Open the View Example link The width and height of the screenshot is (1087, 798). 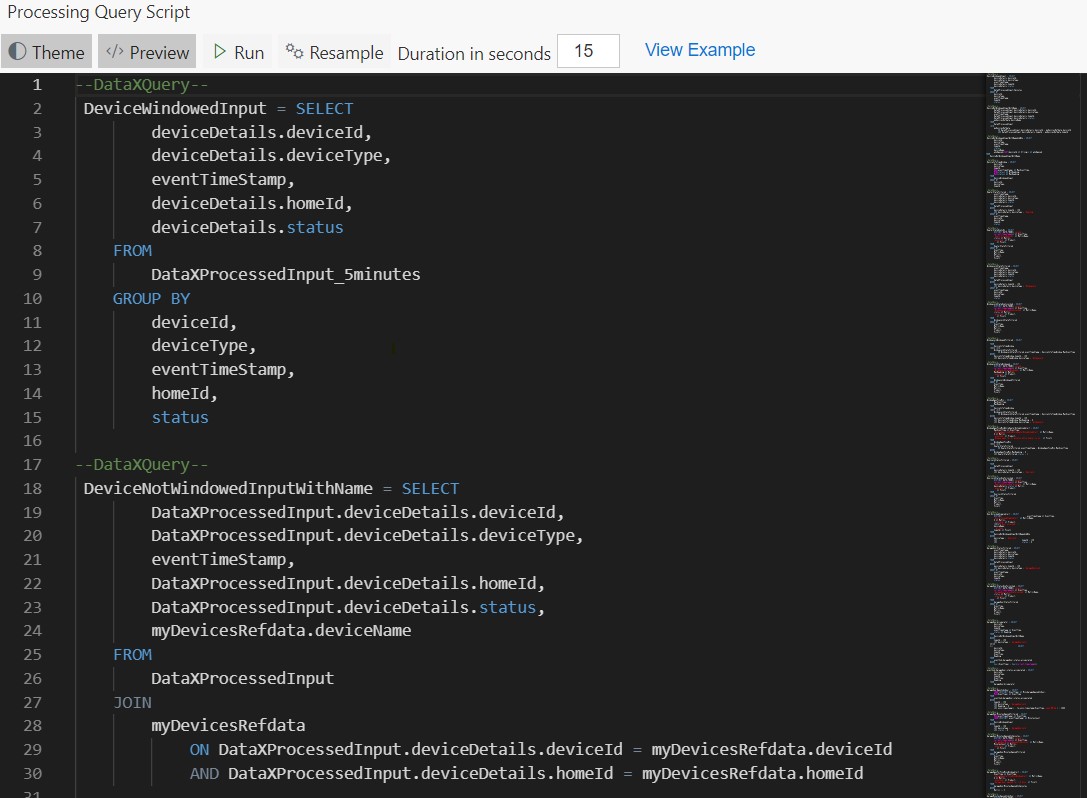click(x=699, y=50)
